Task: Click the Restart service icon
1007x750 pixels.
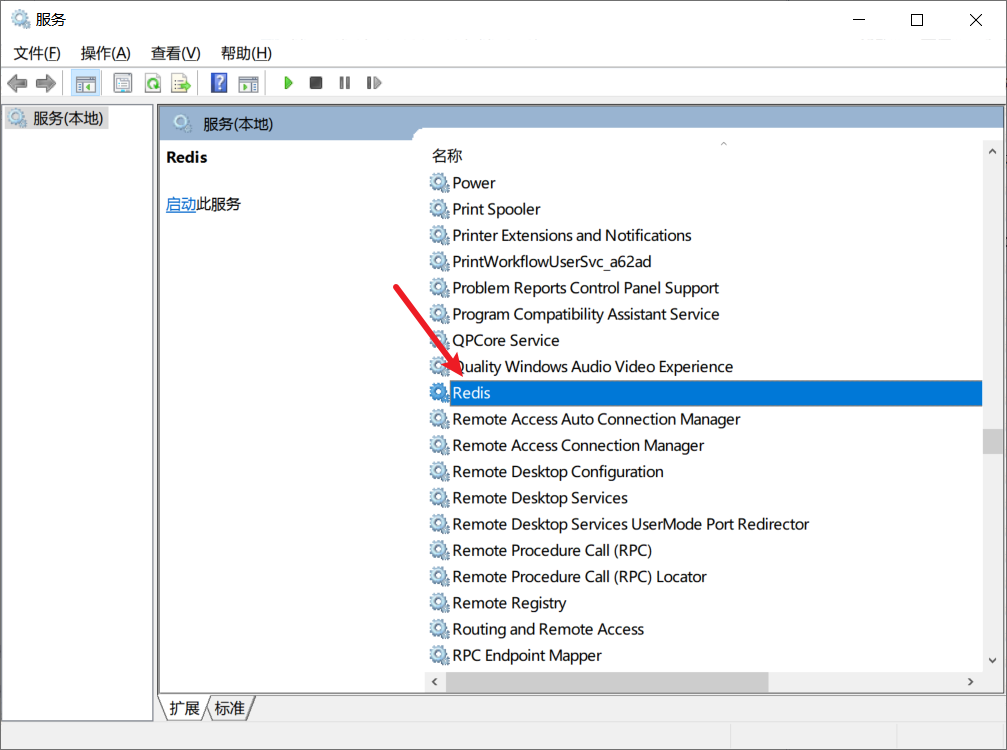Action: [373, 82]
